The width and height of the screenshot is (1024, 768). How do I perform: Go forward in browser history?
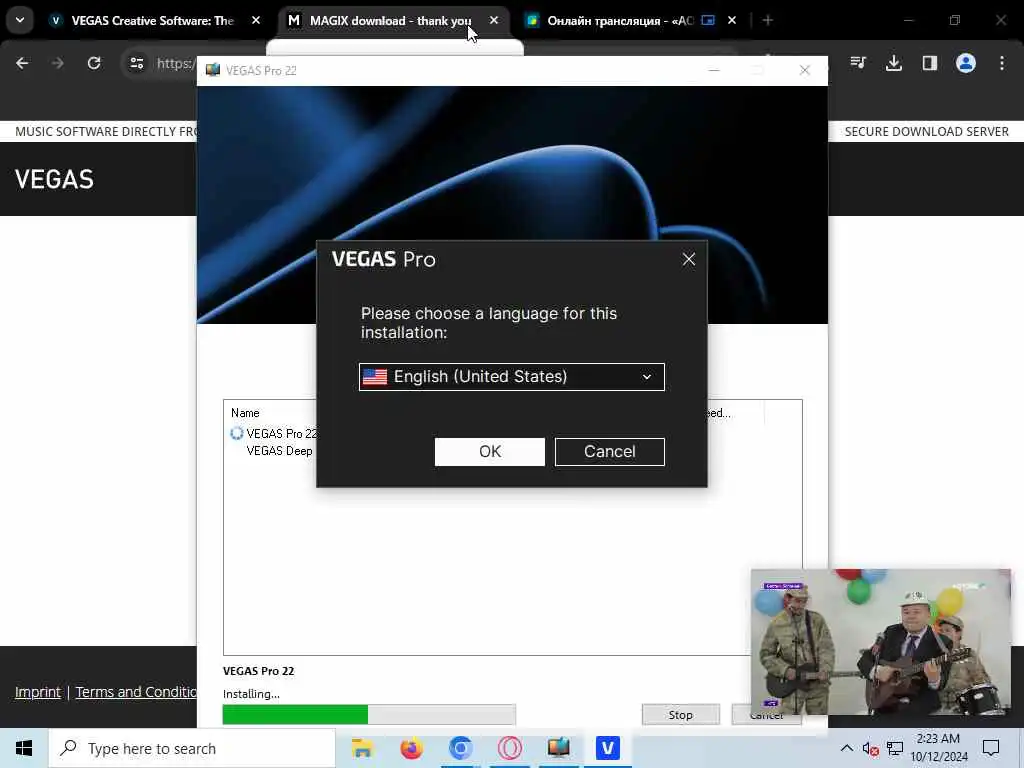point(58,63)
